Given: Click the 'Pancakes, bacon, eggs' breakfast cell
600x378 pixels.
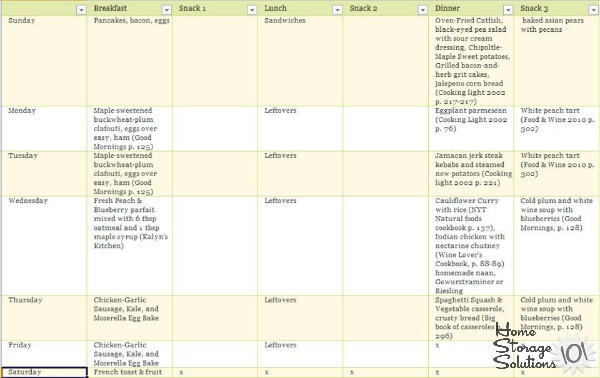Looking at the screenshot, I should pos(130,61).
